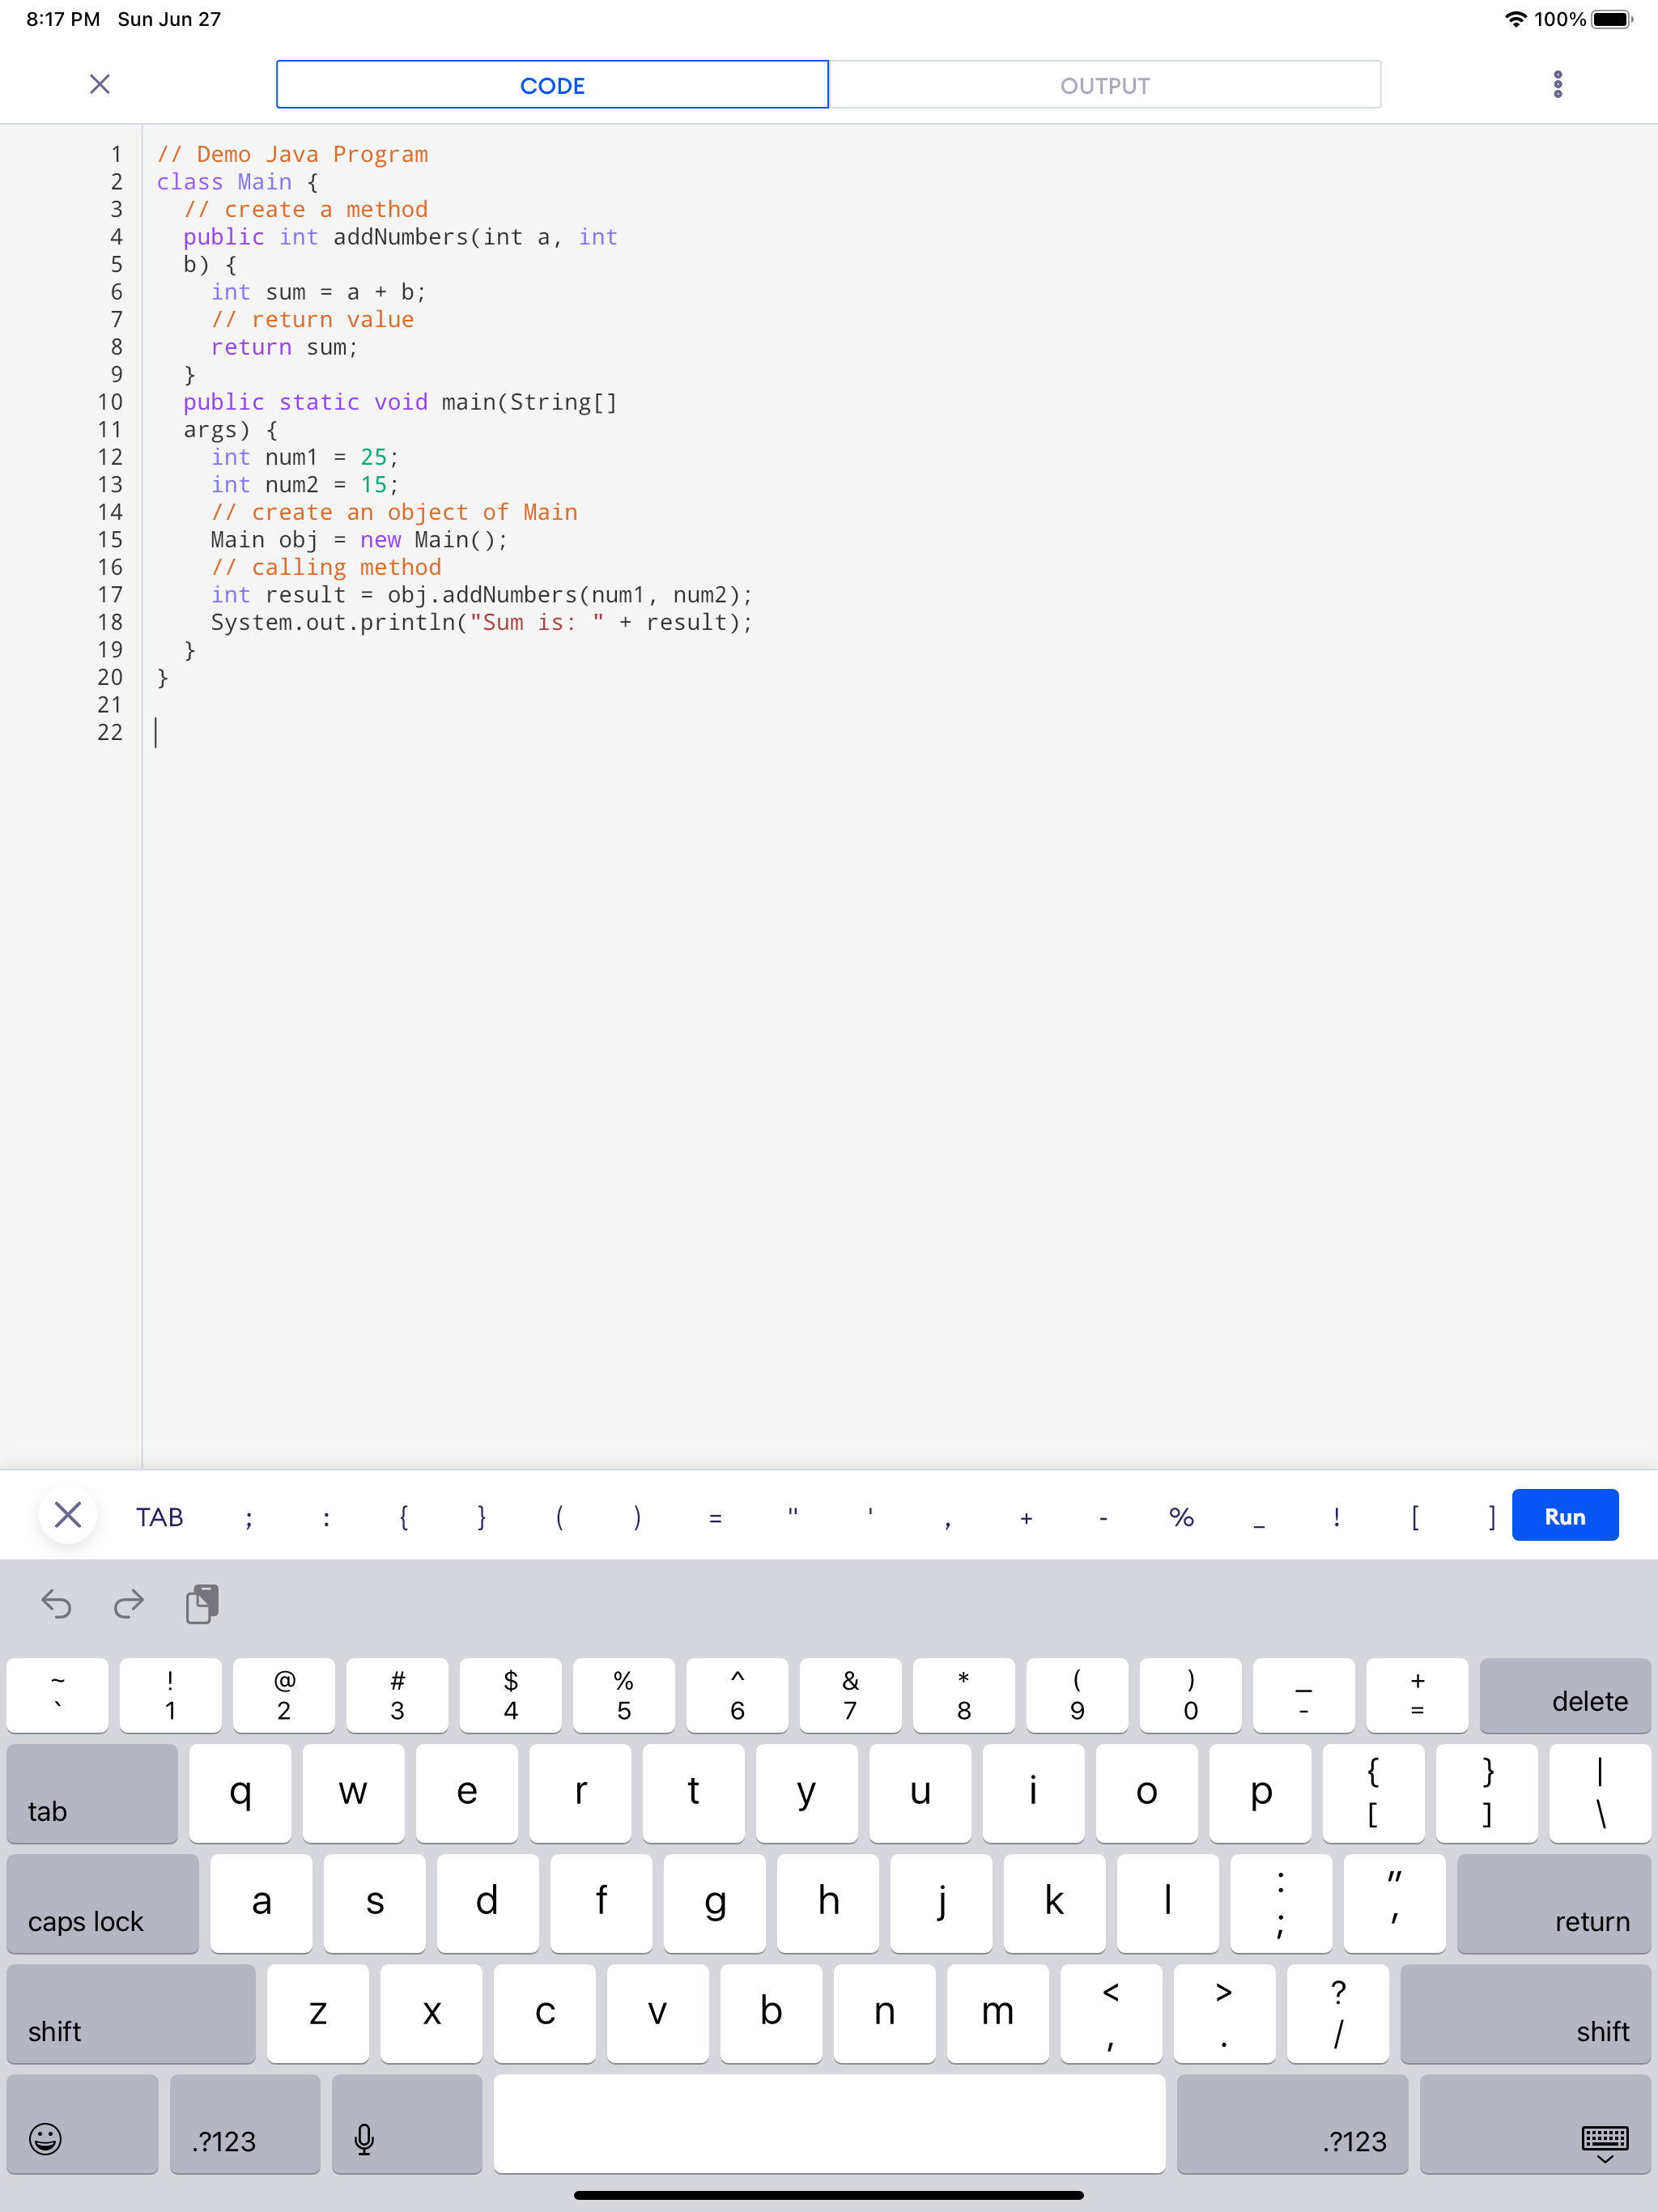Select the CODE tab

(x=552, y=85)
